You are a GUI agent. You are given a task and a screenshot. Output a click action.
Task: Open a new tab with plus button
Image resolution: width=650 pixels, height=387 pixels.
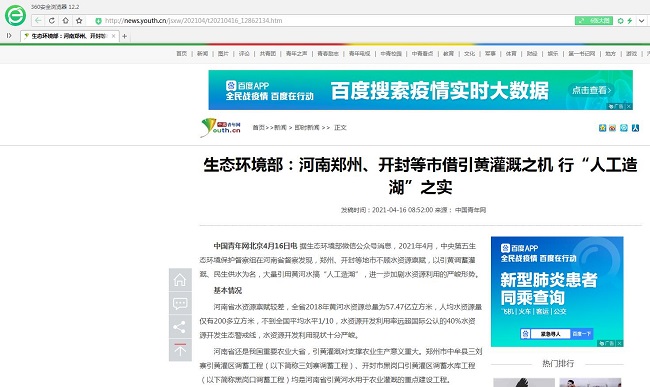click(124, 36)
